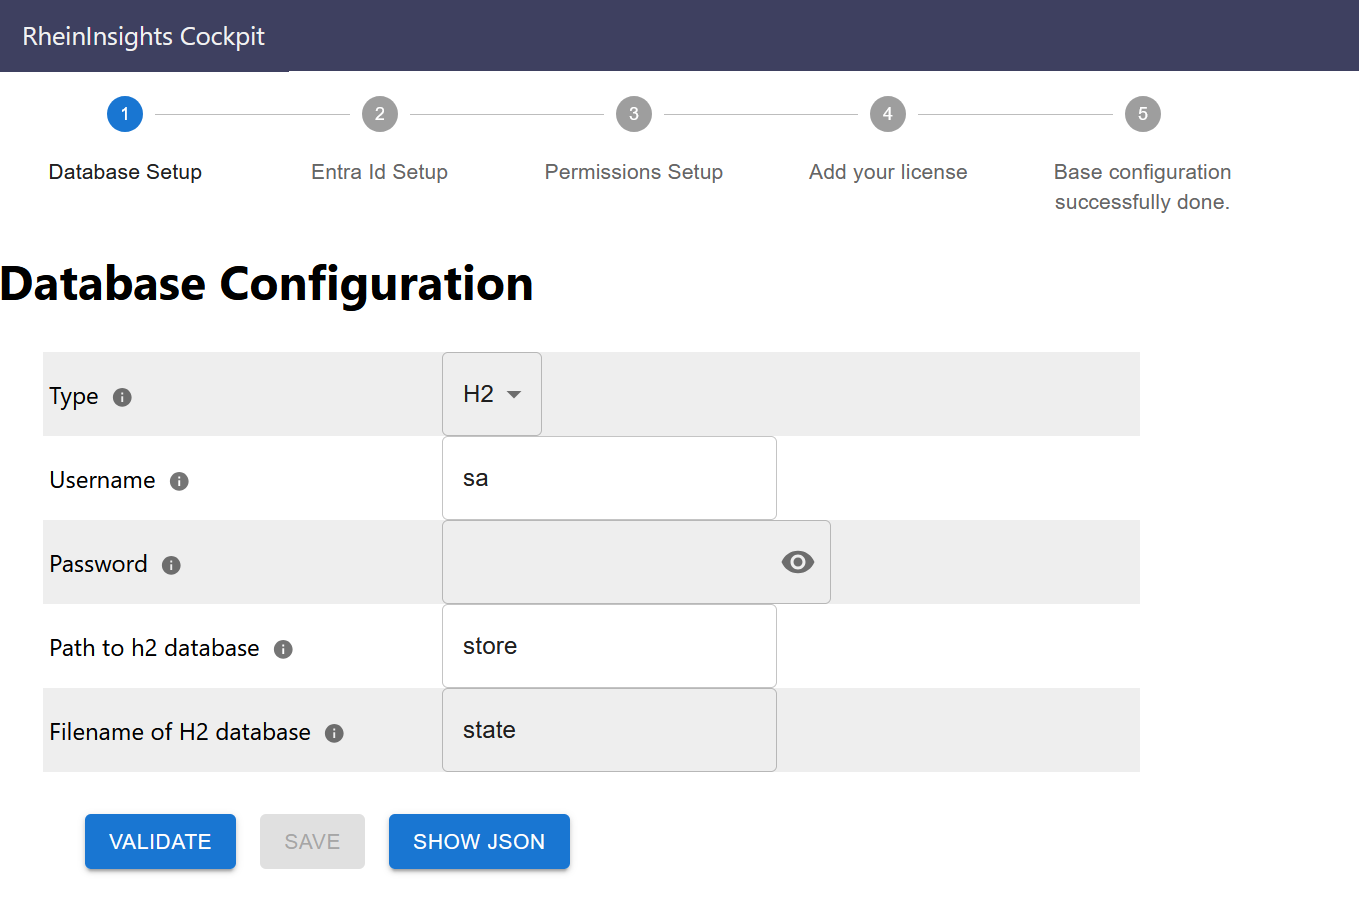The width and height of the screenshot is (1359, 922).
Task: Click the greyed-out SAVE button
Action: 312,842
